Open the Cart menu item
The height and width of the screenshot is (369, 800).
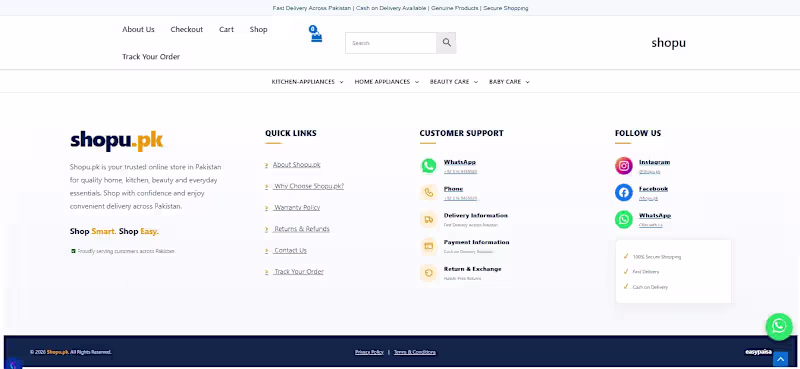point(227,30)
